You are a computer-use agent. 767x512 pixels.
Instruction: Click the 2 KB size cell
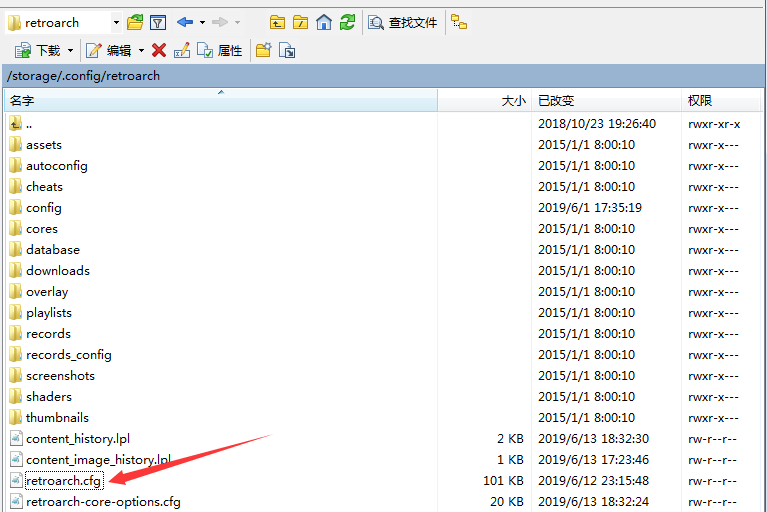coord(510,439)
